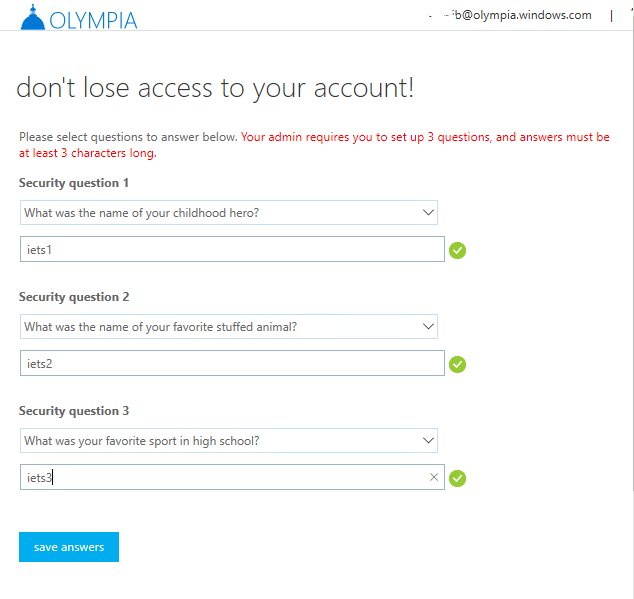The width and height of the screenshot is (634, 599).
Task: Focus the iets2 answer field
Action: point(230,364)
